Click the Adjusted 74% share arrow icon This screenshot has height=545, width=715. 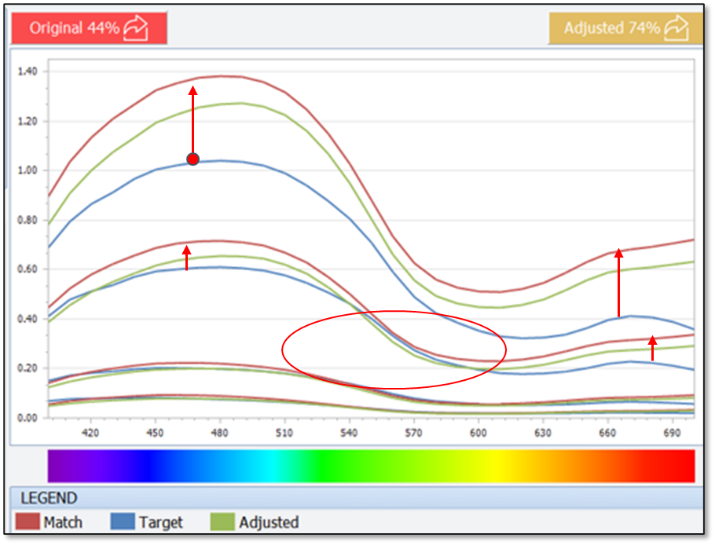676,28
